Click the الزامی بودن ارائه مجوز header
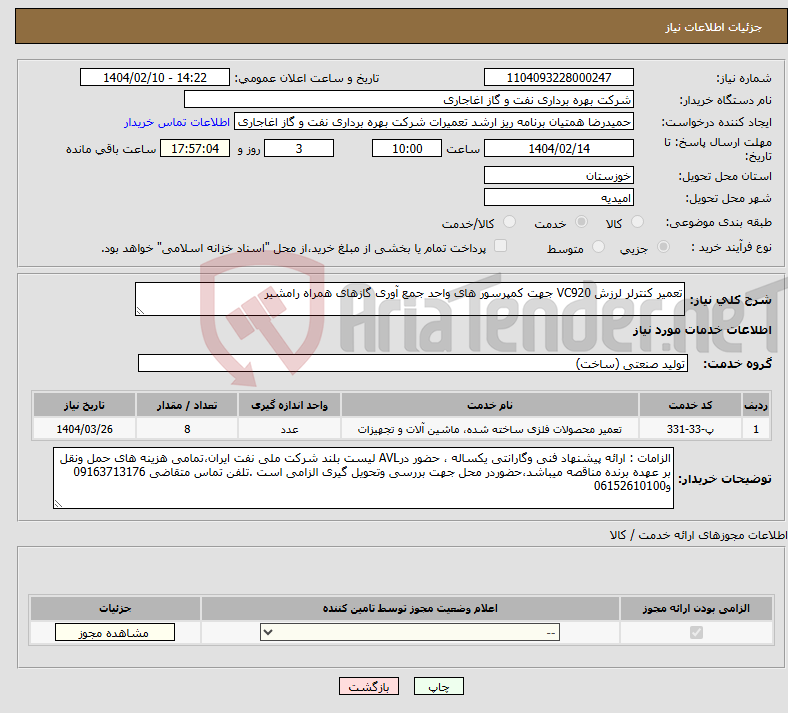Viewport: 788px width, 713px height. point(696,608)
